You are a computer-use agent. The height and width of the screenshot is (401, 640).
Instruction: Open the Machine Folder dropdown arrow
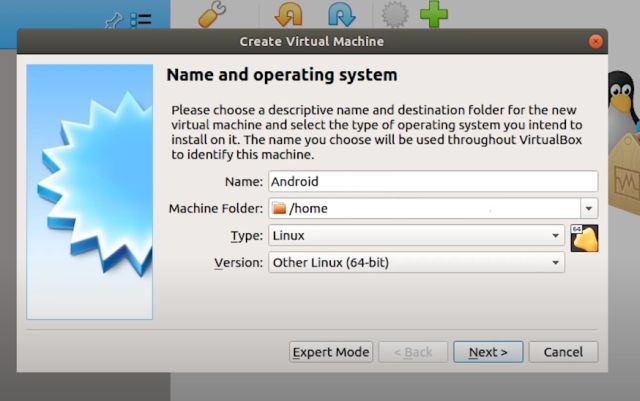[589, 209]
